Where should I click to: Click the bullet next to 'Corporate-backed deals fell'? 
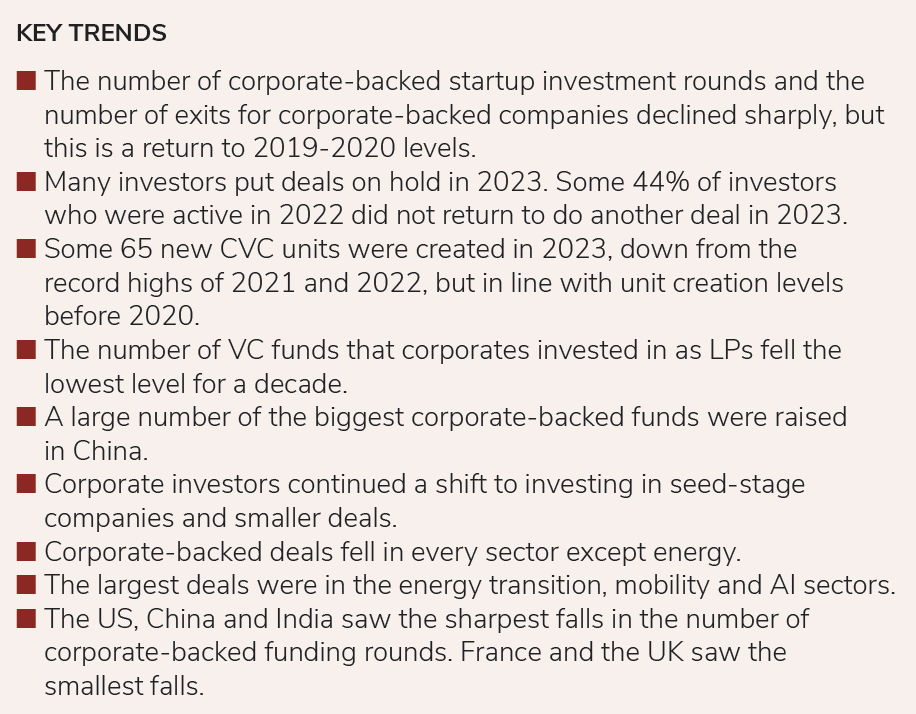point(27,551)
